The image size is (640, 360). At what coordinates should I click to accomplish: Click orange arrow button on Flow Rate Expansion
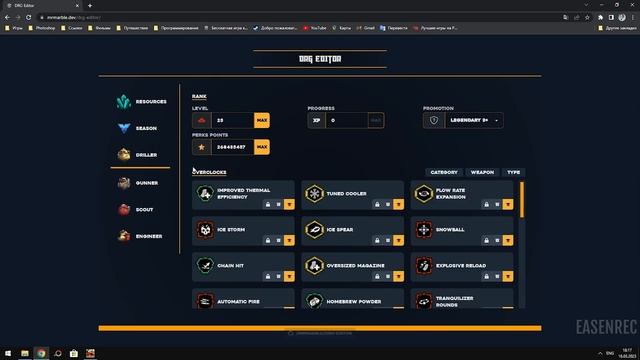click(508, 204)
